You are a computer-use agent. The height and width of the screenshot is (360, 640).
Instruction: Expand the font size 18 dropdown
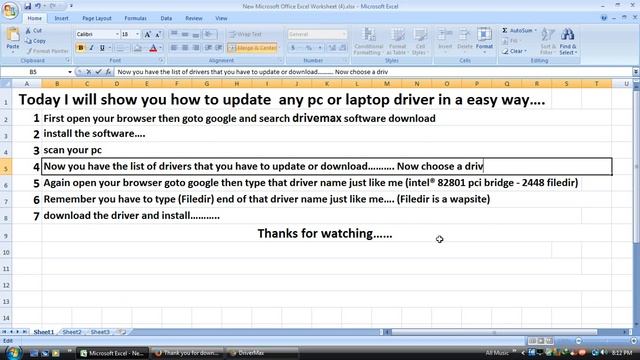(x=138, y=34)
